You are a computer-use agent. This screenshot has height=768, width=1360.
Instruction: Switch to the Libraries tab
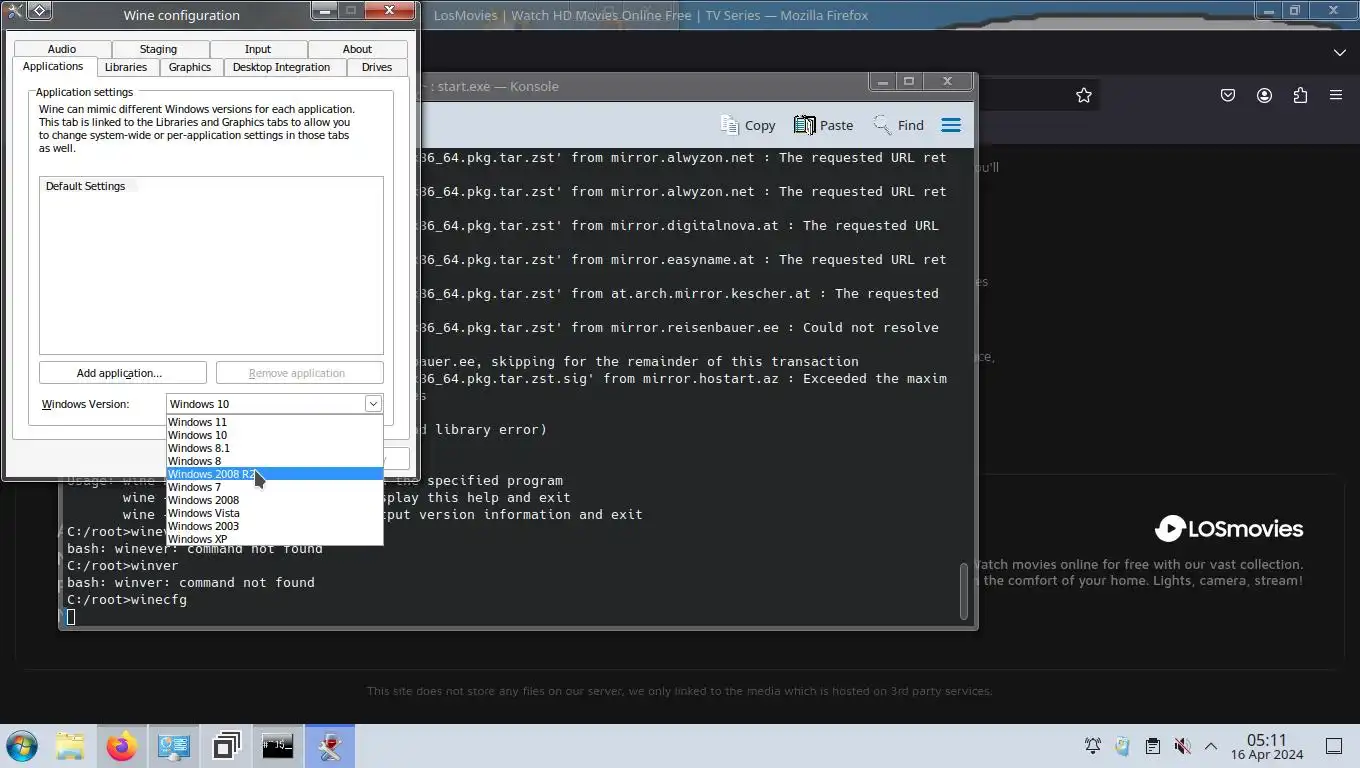coord(126,67)
